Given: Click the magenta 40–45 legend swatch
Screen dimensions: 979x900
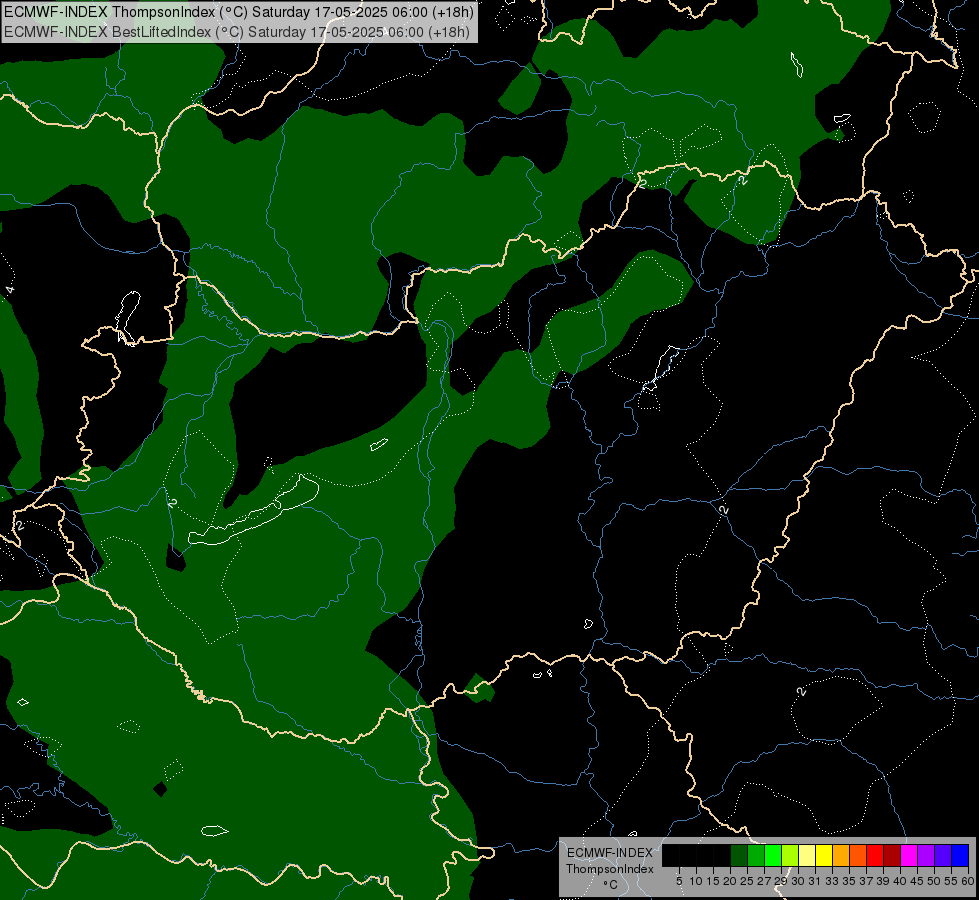Looking at the screenshot, I should [x=909, y=855].
